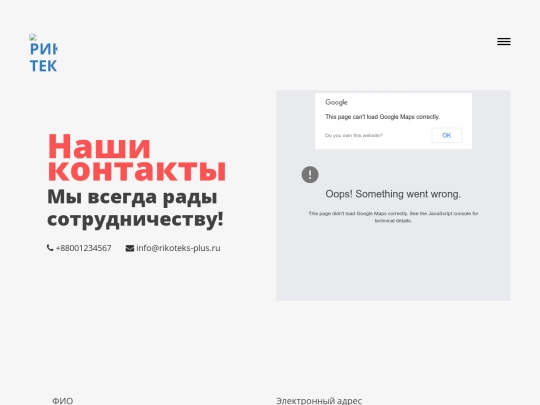540x405 pixels.
Task: Click the Рикотекс logo image
Action: [43, 53]
